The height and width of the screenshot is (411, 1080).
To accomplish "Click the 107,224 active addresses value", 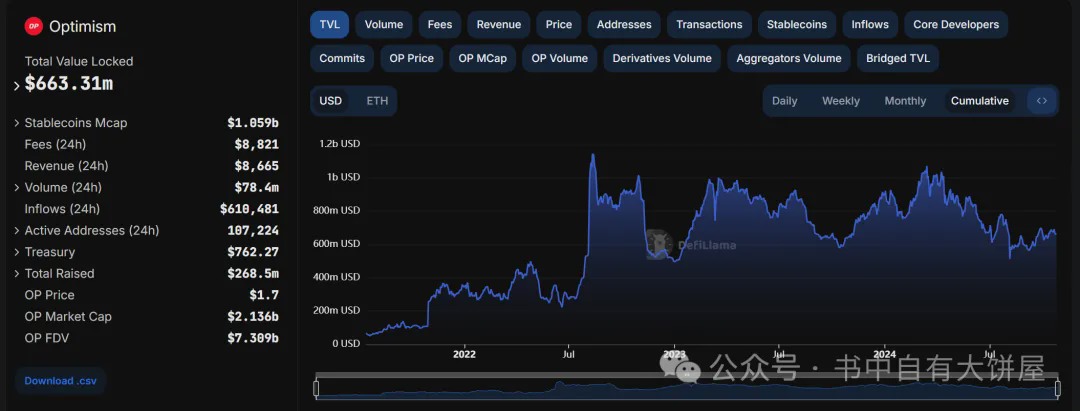I will 253,231.
